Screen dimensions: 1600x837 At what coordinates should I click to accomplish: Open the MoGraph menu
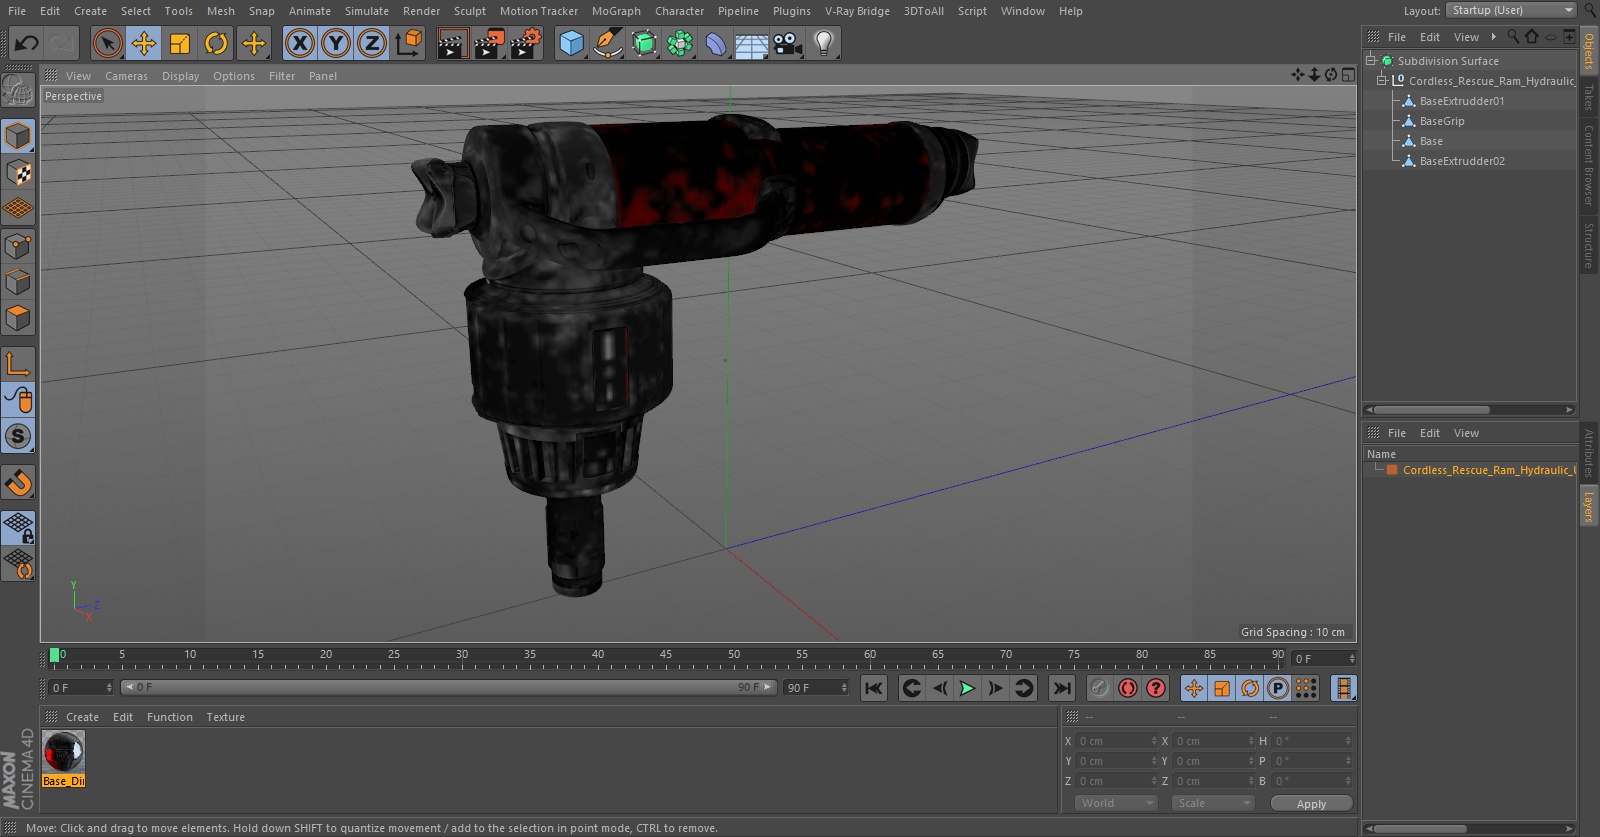[616, 11]
